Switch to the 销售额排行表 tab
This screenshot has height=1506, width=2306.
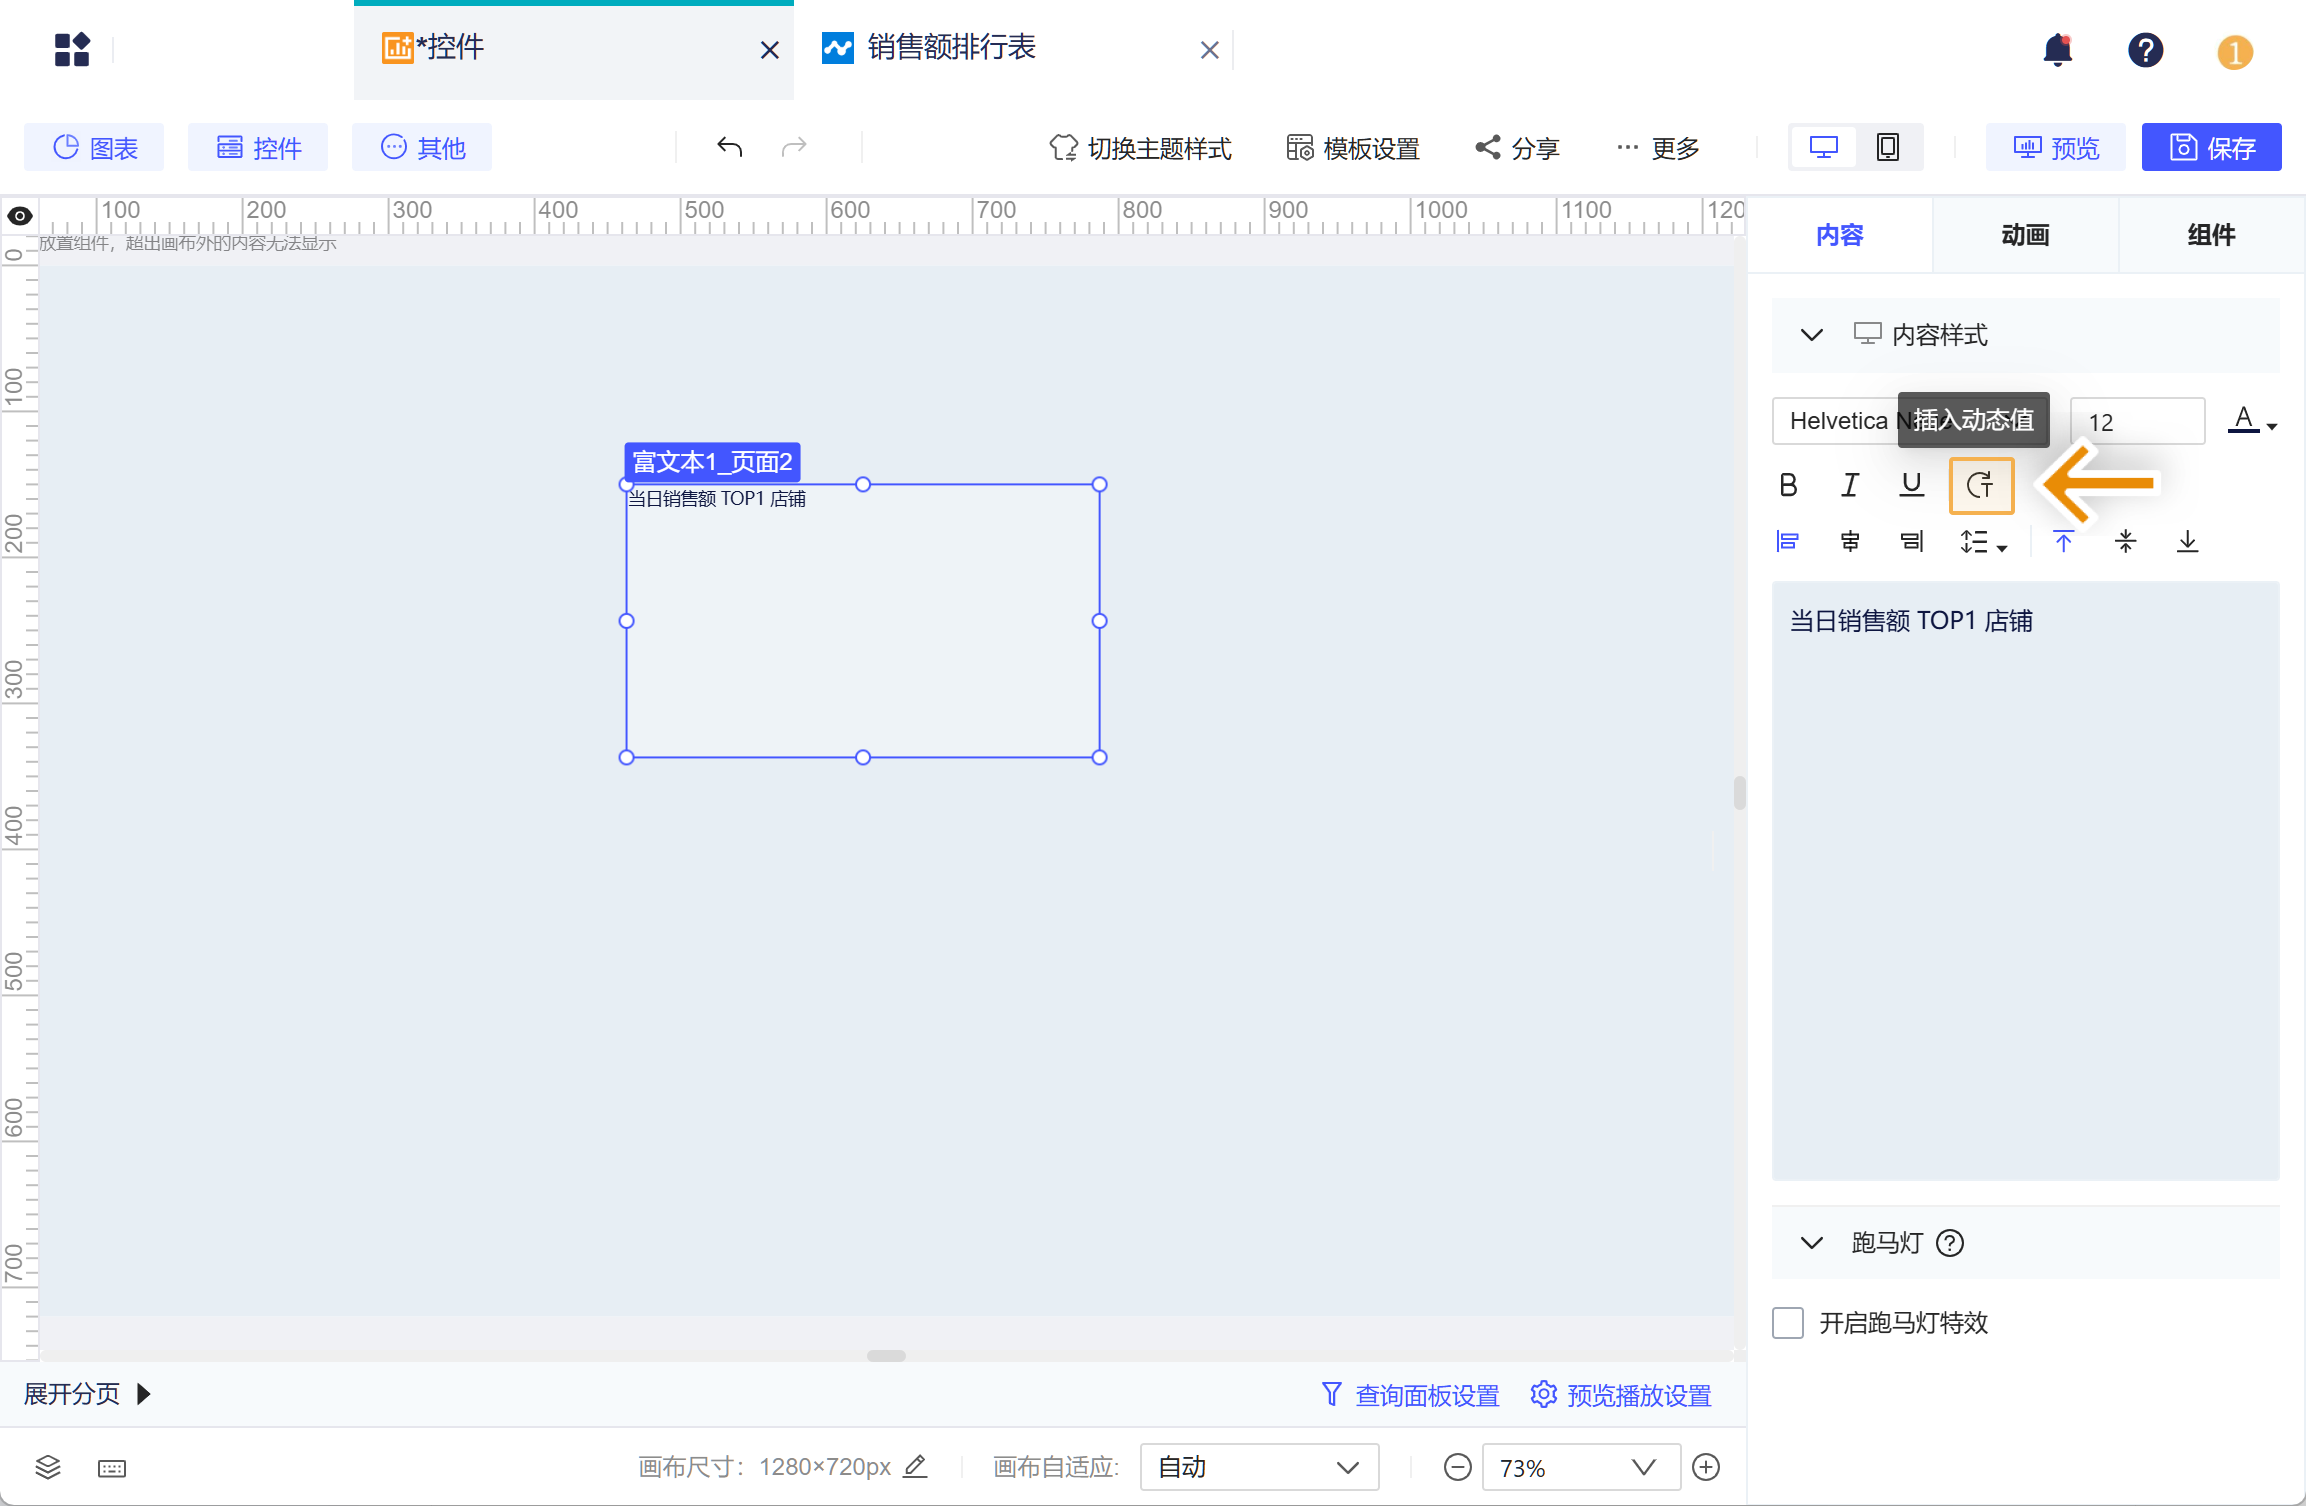950,47
